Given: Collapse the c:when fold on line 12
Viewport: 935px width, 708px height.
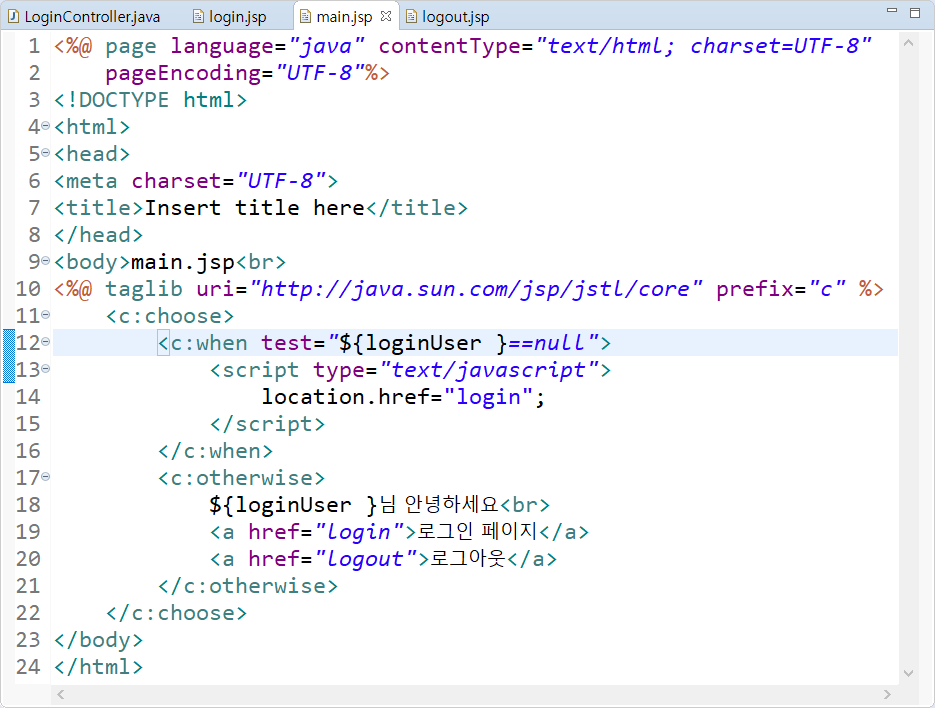Looking at the screenshot, I should pyautogui.click(x=46, y=342).
